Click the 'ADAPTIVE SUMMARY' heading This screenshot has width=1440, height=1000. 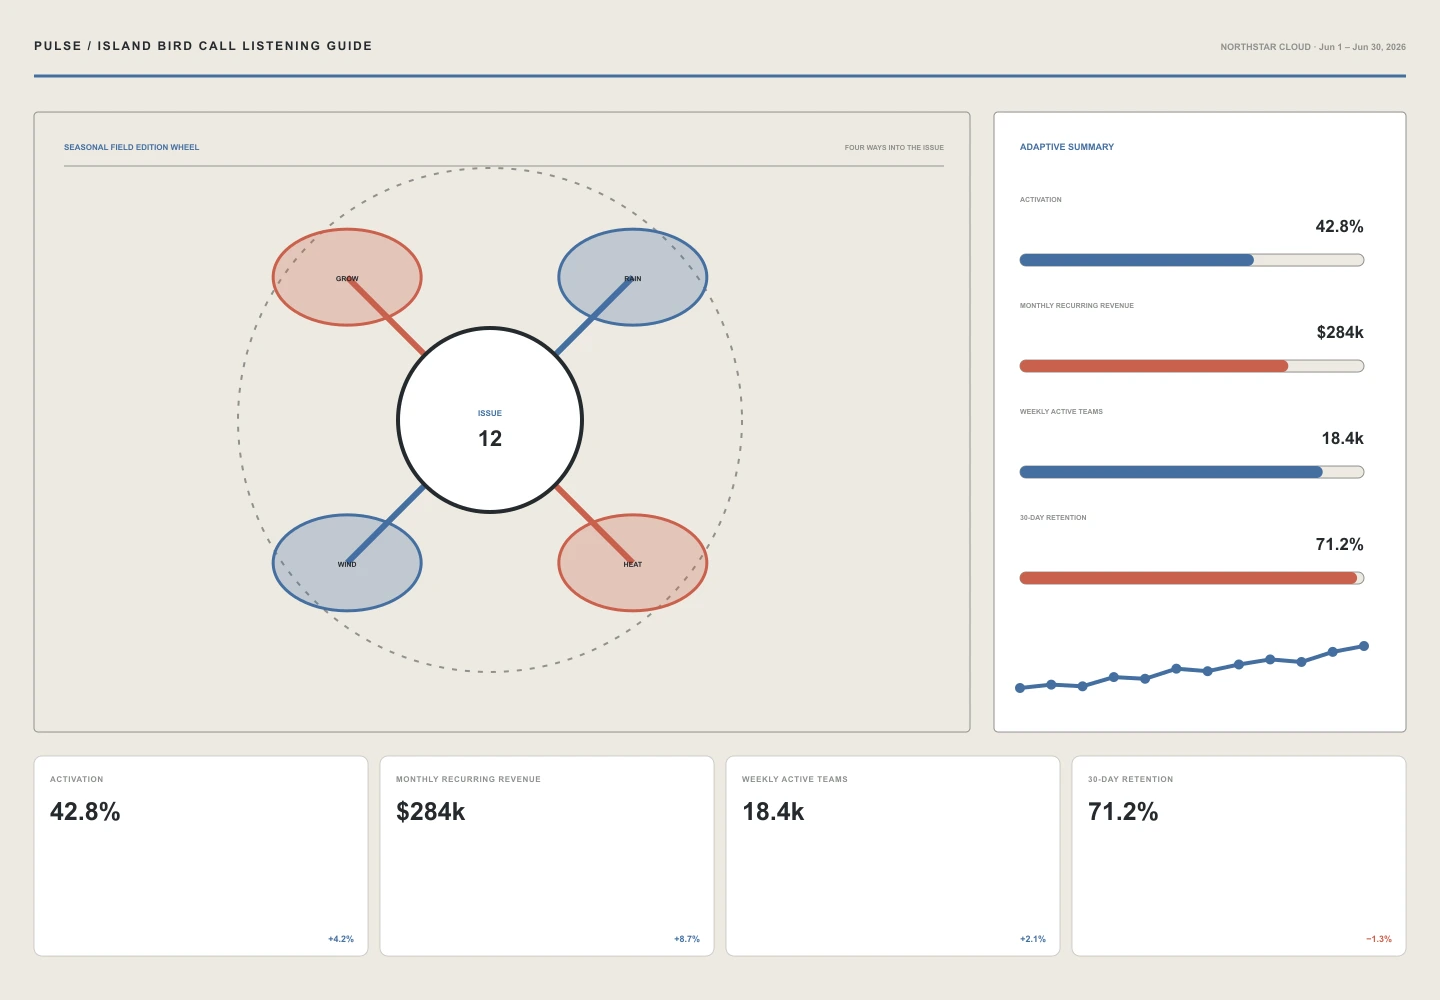(1067, 147)
